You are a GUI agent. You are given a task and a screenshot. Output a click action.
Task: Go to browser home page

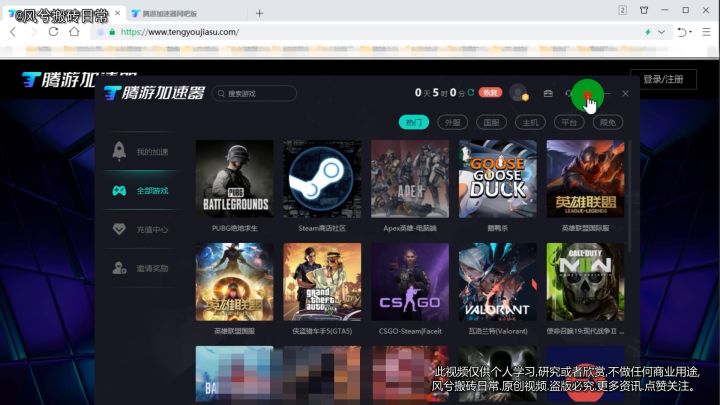pos(74,32)
